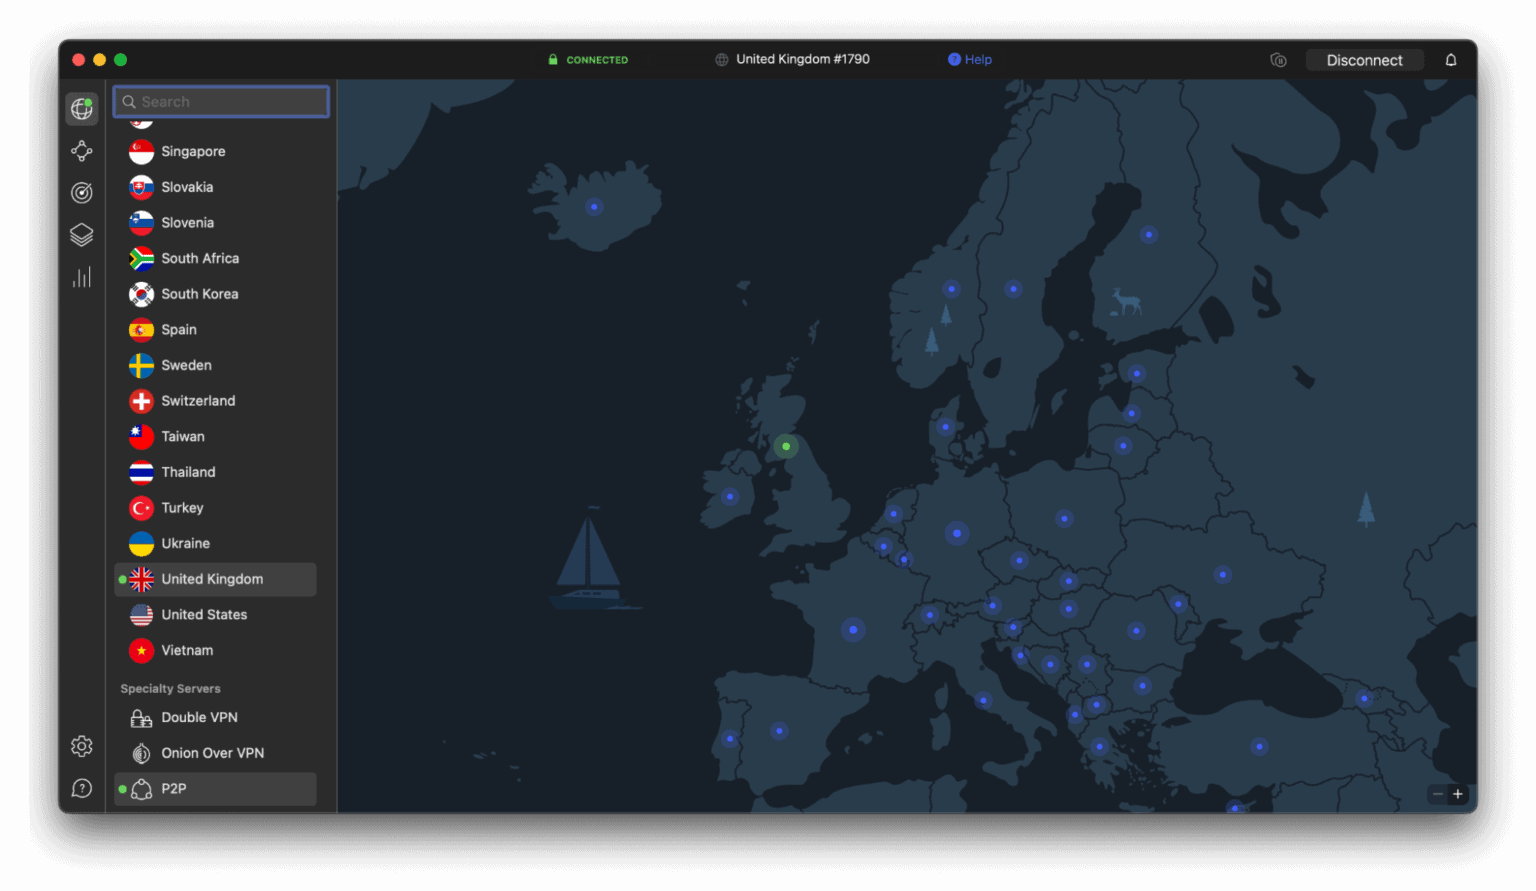Viewport: 1536px width, 891px height.
Task: Select Spain from the country list
Action: pyautogui.click(x=215, y=330)
